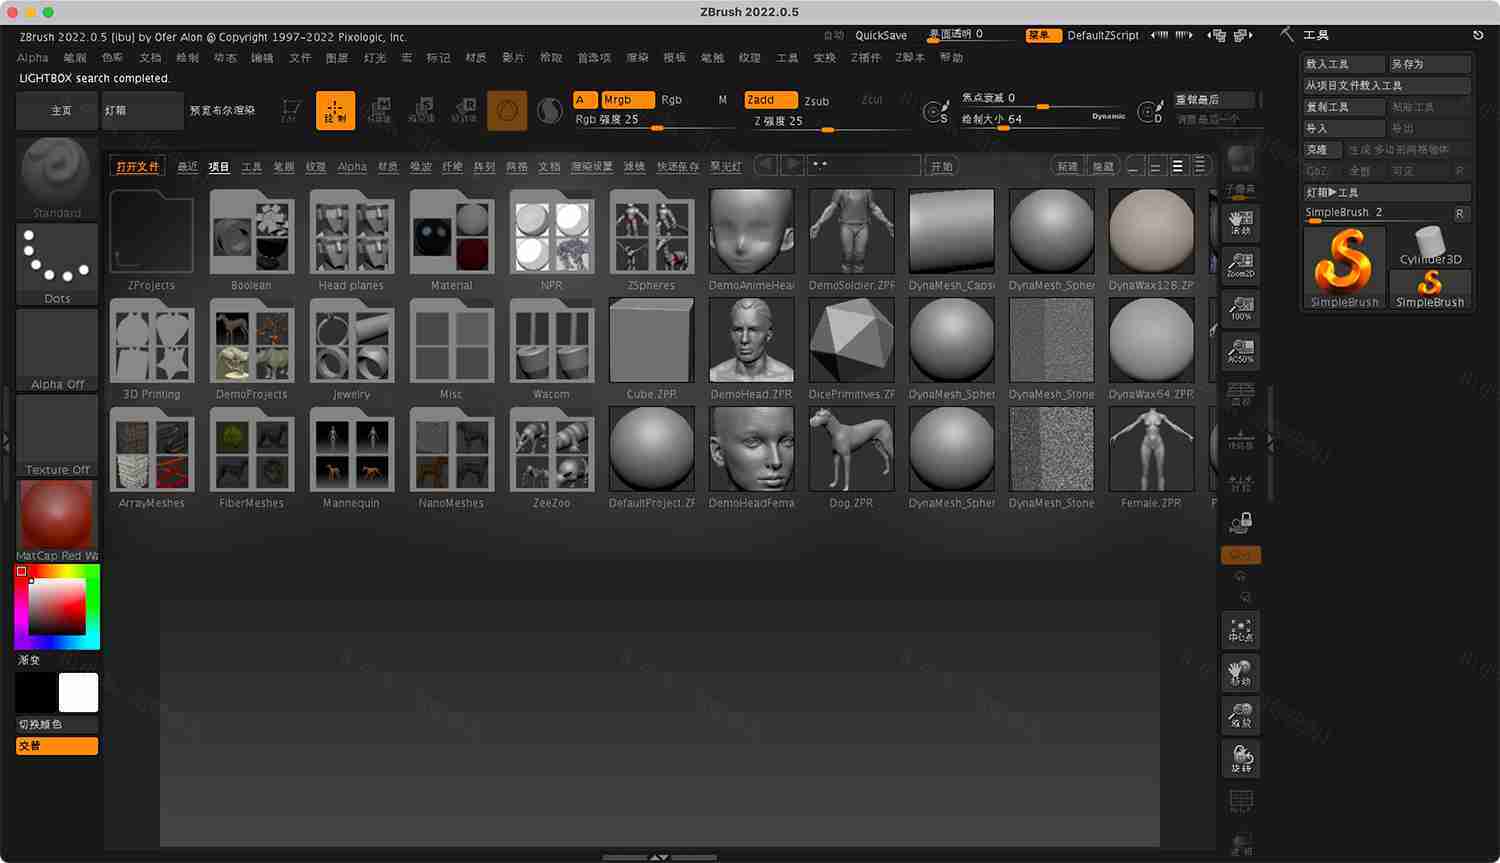Open the Dots stroke type picker
This screenshot has width=1500, height=863.
56,261
